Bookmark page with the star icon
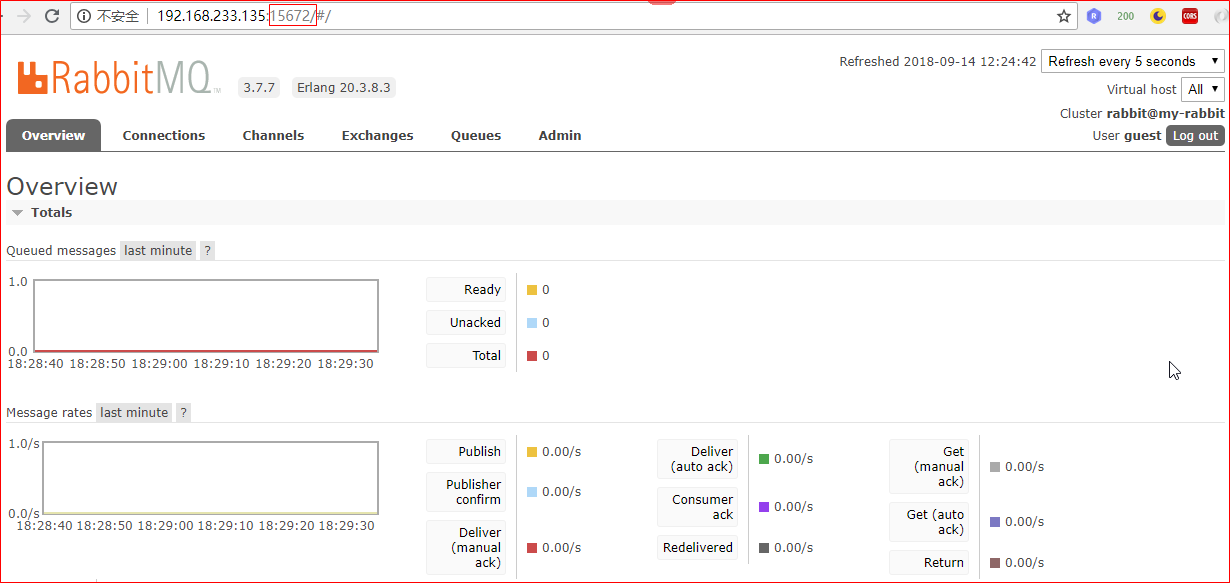This screenshot has width=1230, height=583. pos(1064,16)
